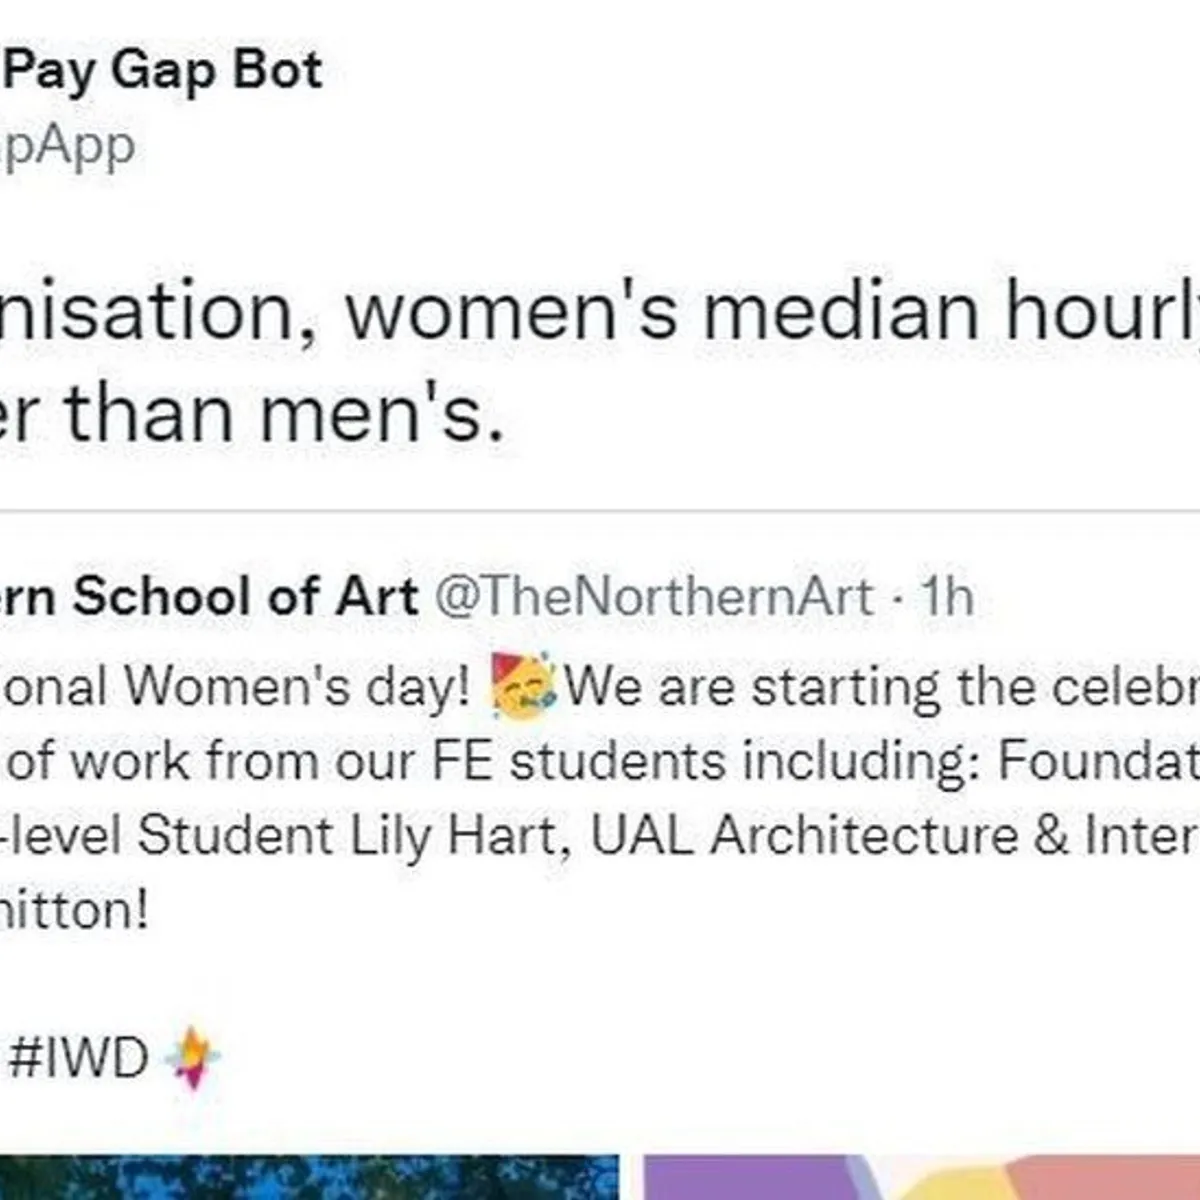Click the pApp account handle
The height and width of the screenshot is (1200, 1200).
pyautogui.click(x=67, y=148)
